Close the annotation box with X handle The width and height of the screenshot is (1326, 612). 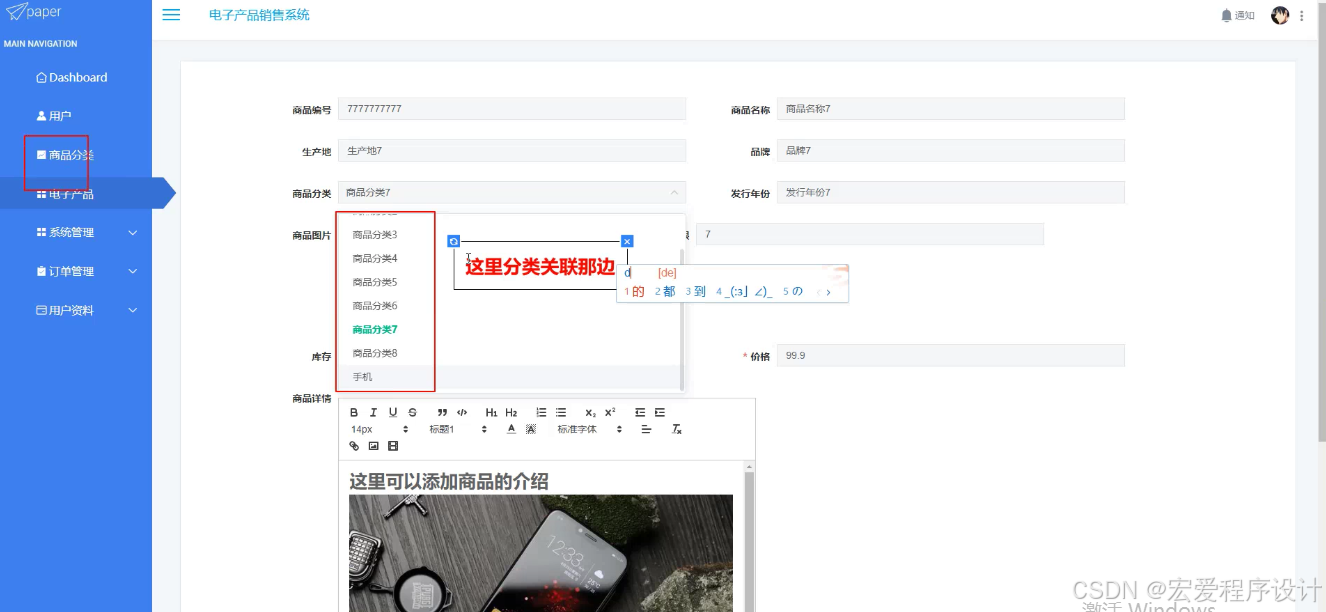[627, 241]
